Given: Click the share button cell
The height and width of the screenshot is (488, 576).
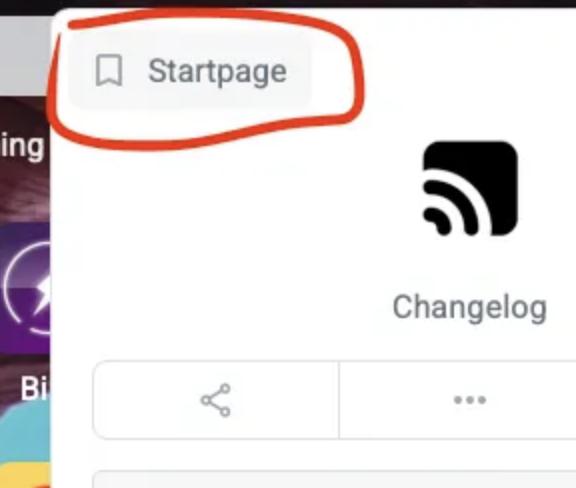Looking at the screenshot, I should click(x=216, y=400).
